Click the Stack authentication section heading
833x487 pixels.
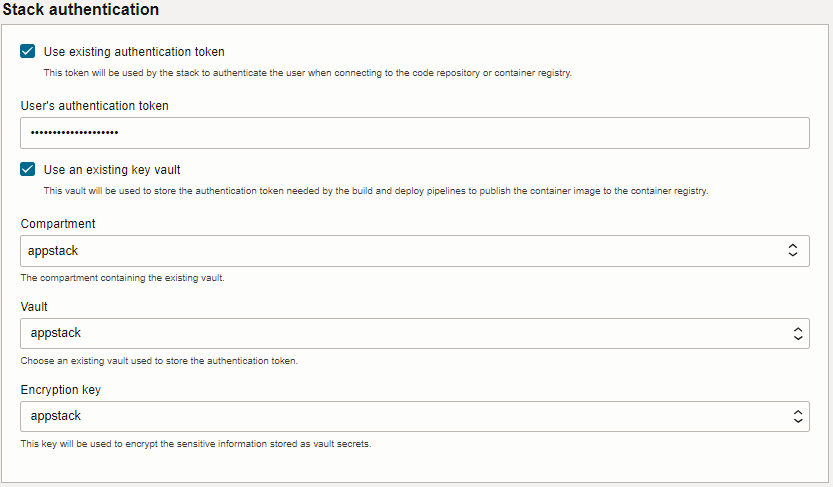81,10
